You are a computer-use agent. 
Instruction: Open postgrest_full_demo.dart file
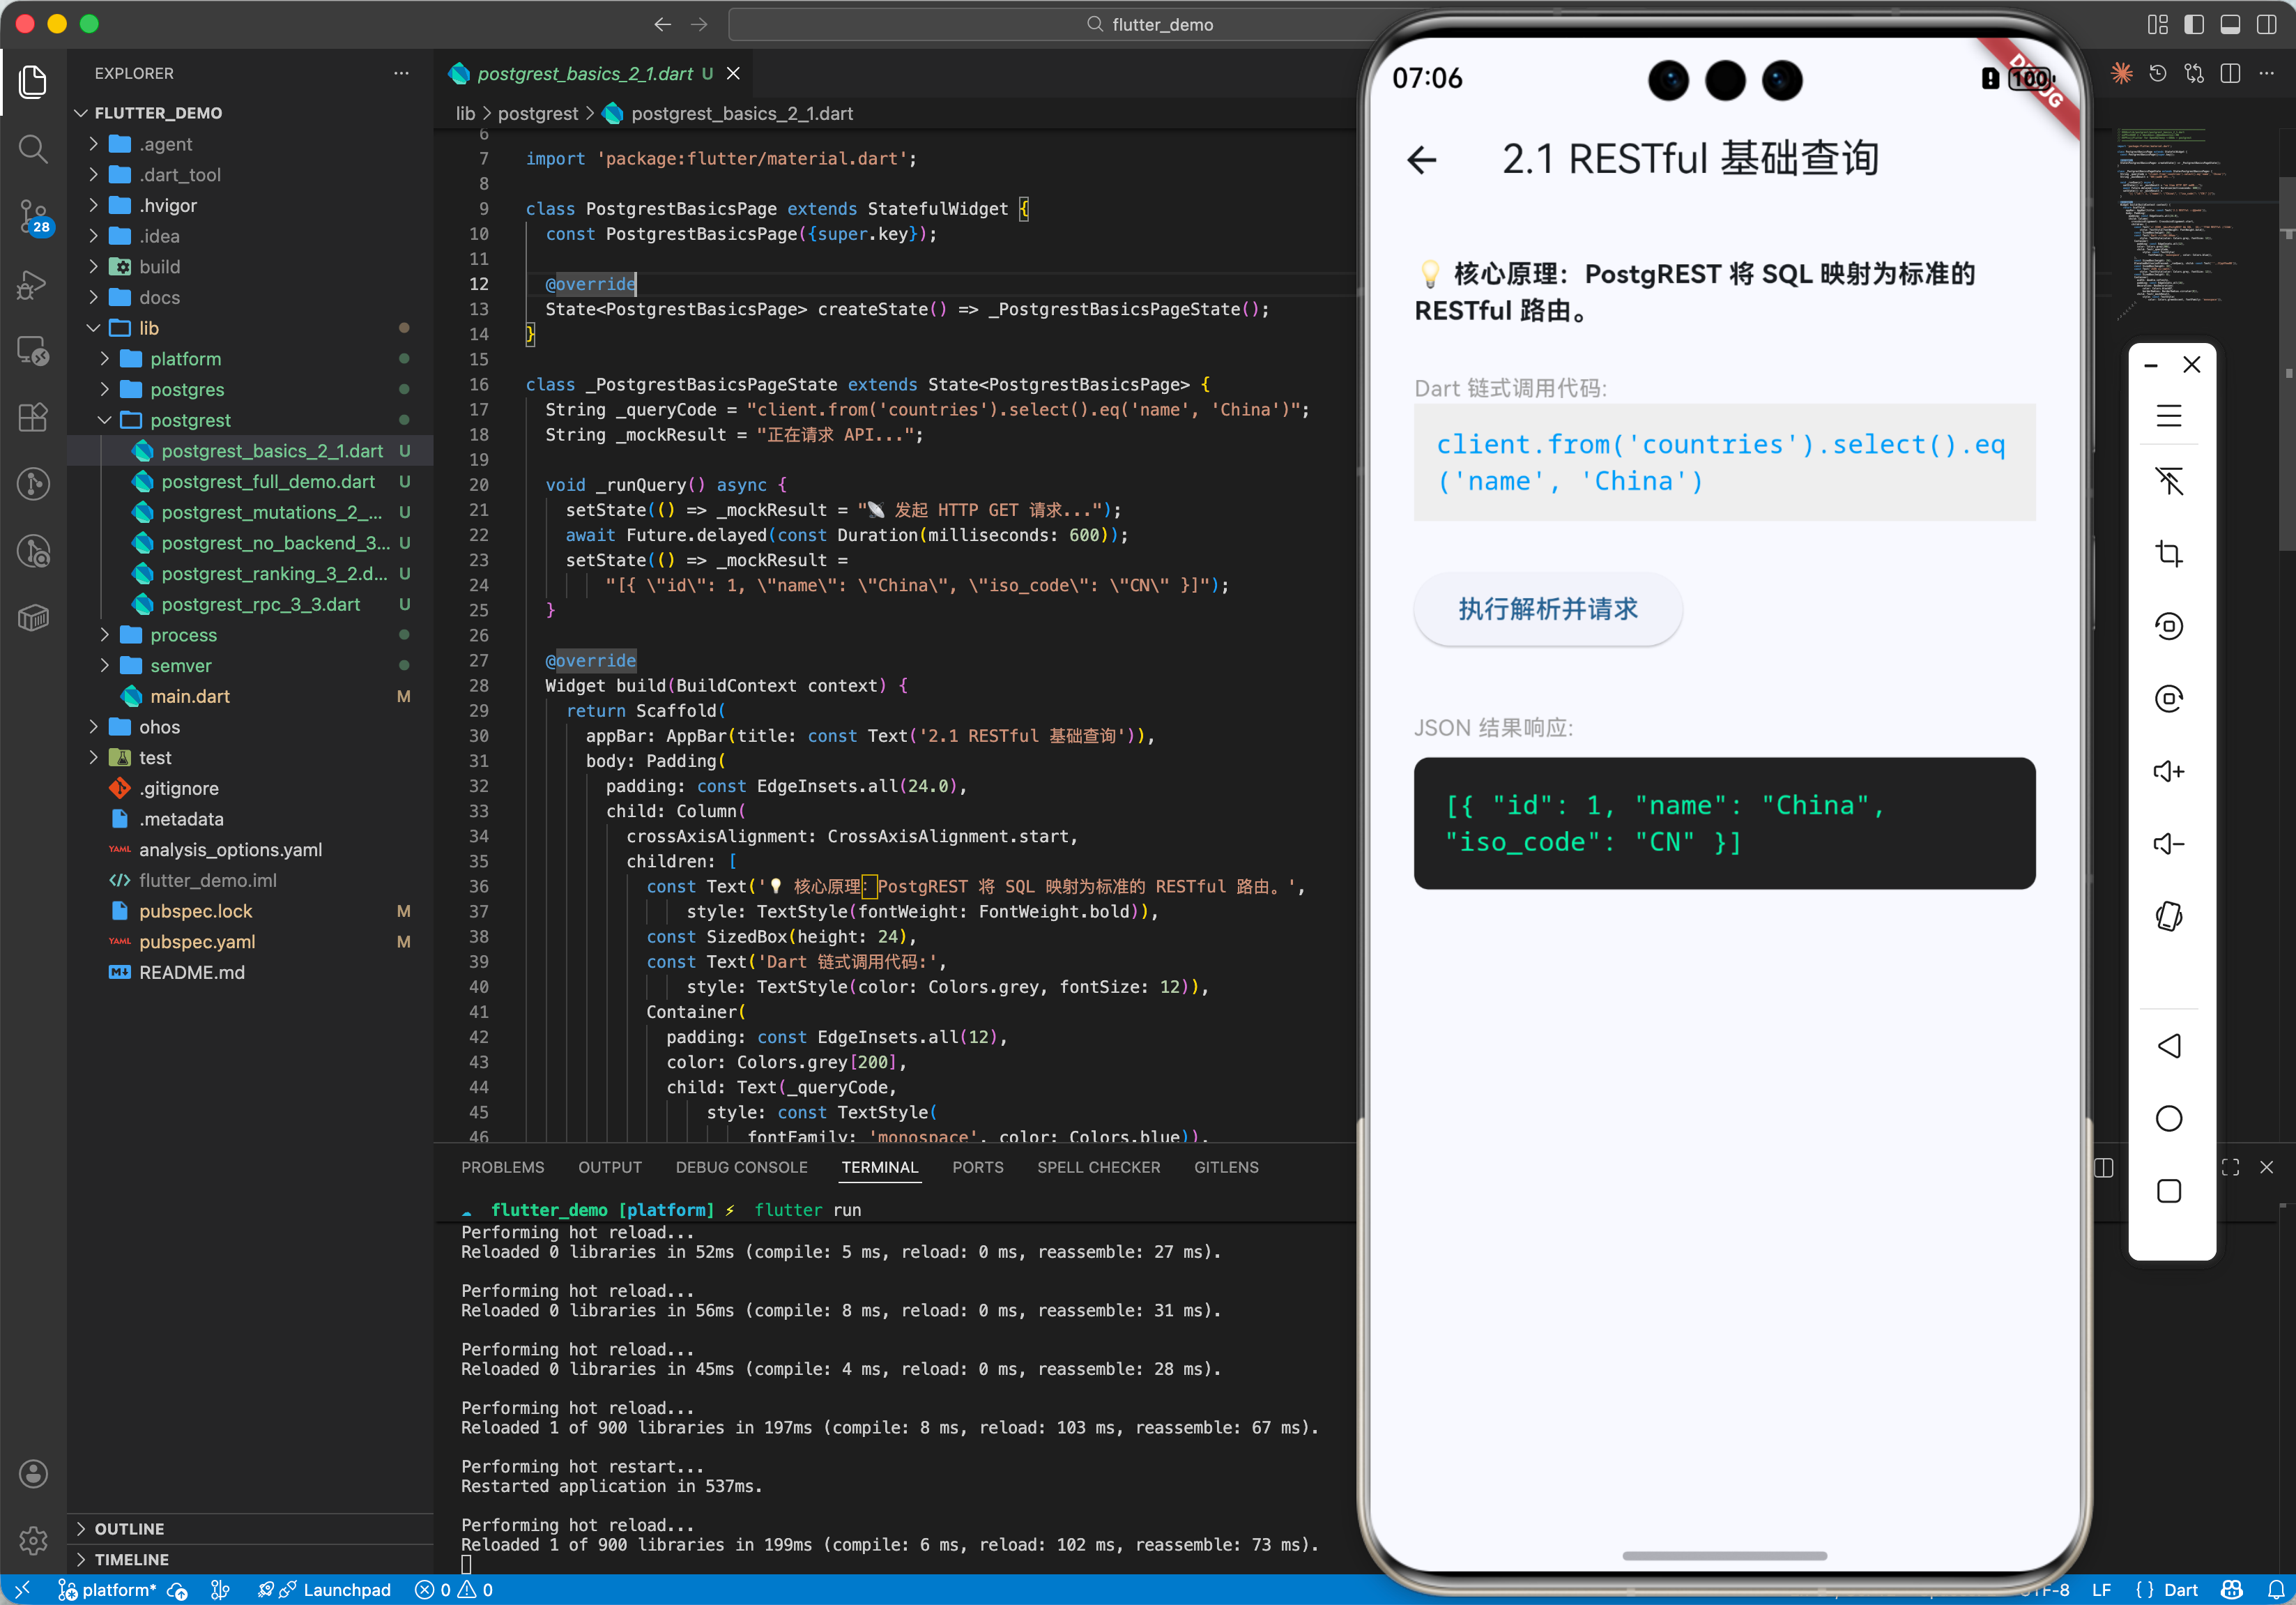268,482
